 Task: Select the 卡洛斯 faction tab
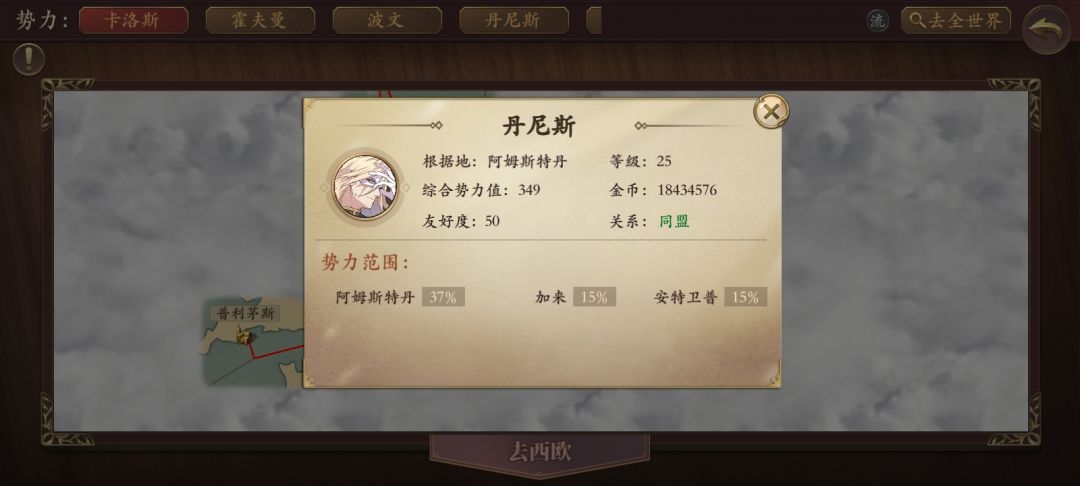click(134, 21)
